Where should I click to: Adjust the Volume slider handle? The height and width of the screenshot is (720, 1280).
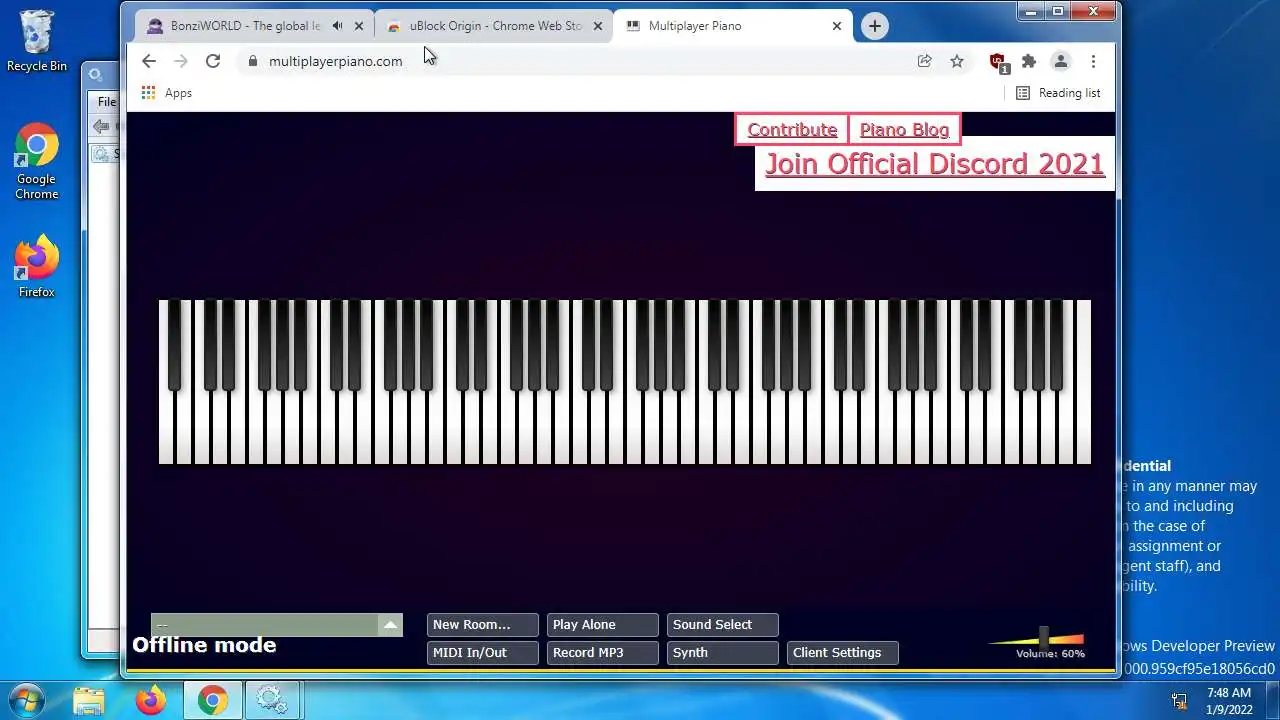(1044, 637)
